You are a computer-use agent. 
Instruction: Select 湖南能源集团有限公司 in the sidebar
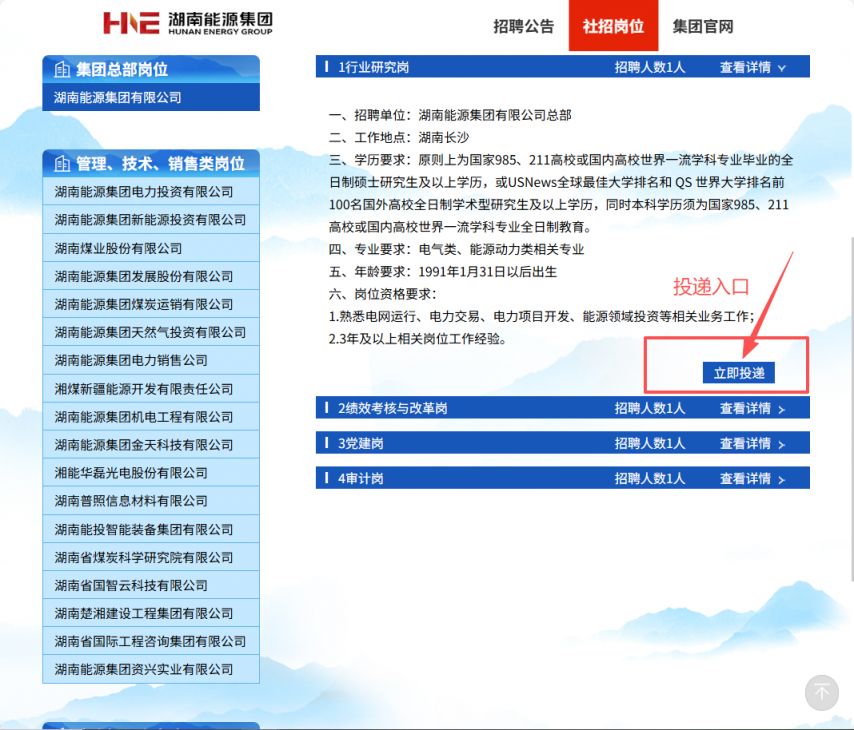click(x=151, y=98)
